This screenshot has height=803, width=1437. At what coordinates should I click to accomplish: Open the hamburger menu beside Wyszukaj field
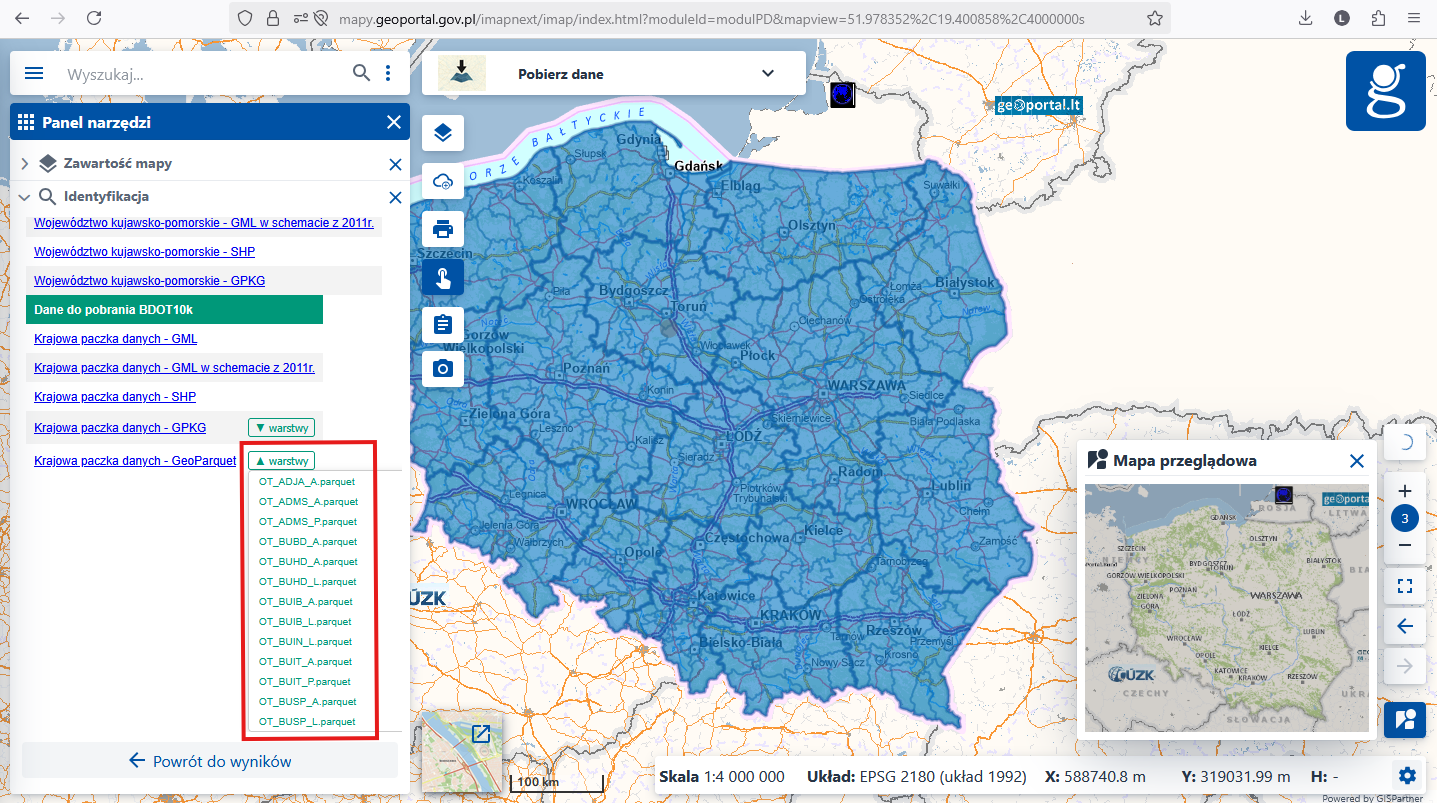coord(33,72)
